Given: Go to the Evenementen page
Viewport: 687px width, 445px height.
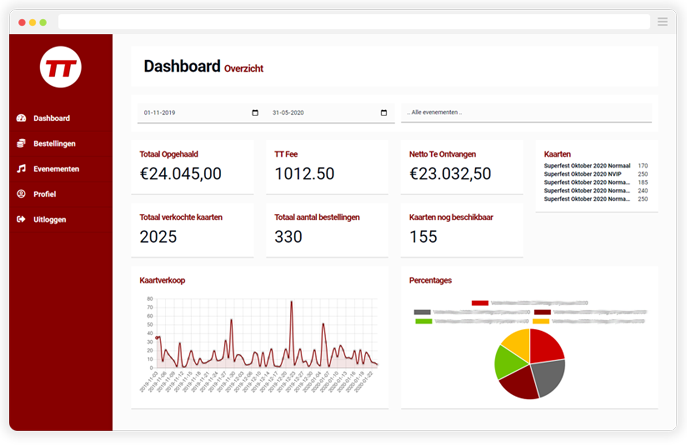Looking at the screenshot, I should click(56, 169).
